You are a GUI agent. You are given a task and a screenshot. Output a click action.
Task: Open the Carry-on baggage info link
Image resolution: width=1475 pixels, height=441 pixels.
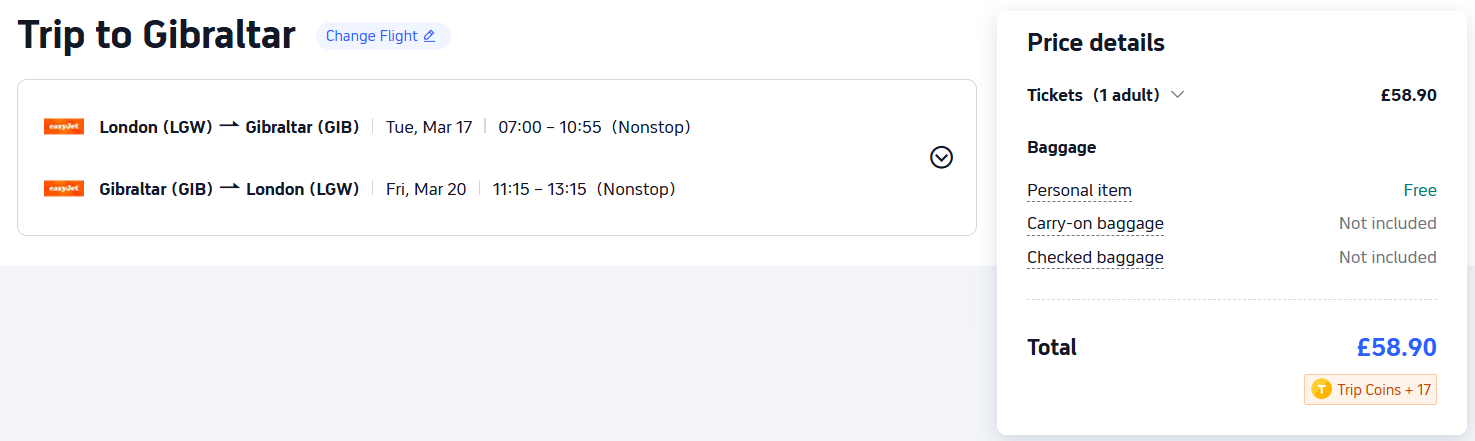tap(1095, 223)
